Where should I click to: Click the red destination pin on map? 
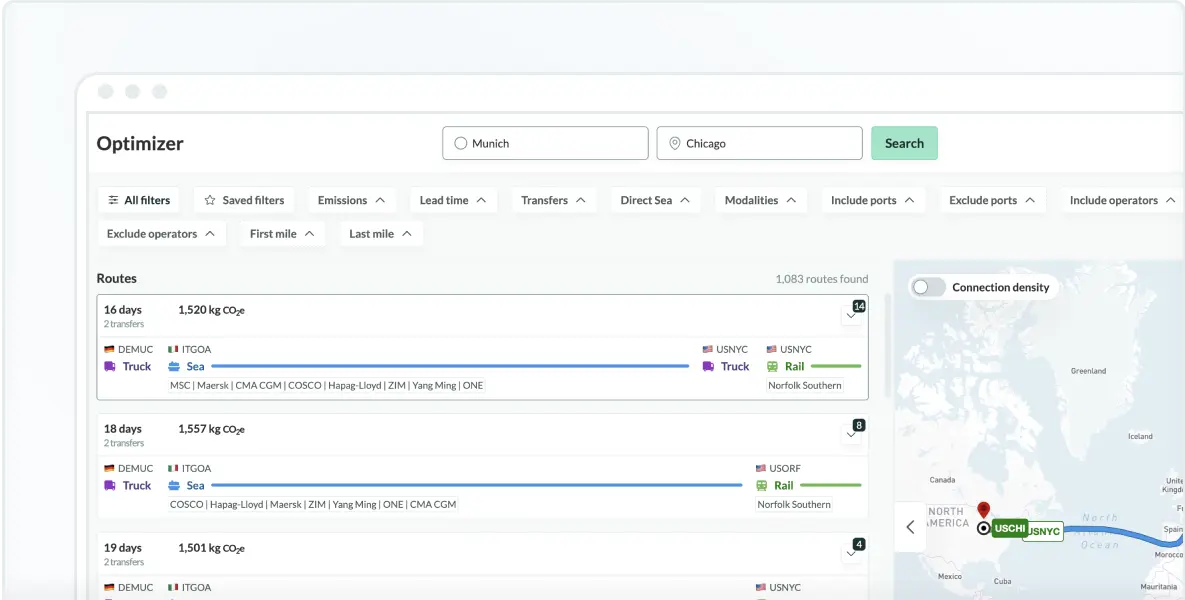coord(983,510)
